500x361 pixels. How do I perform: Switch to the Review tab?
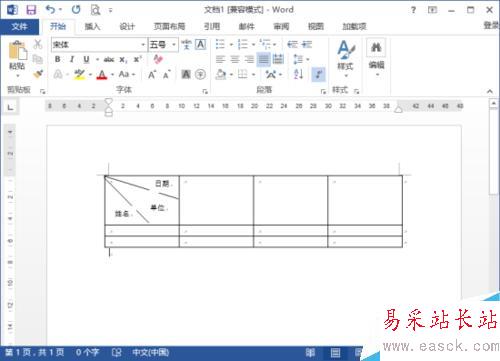(281, 26)
